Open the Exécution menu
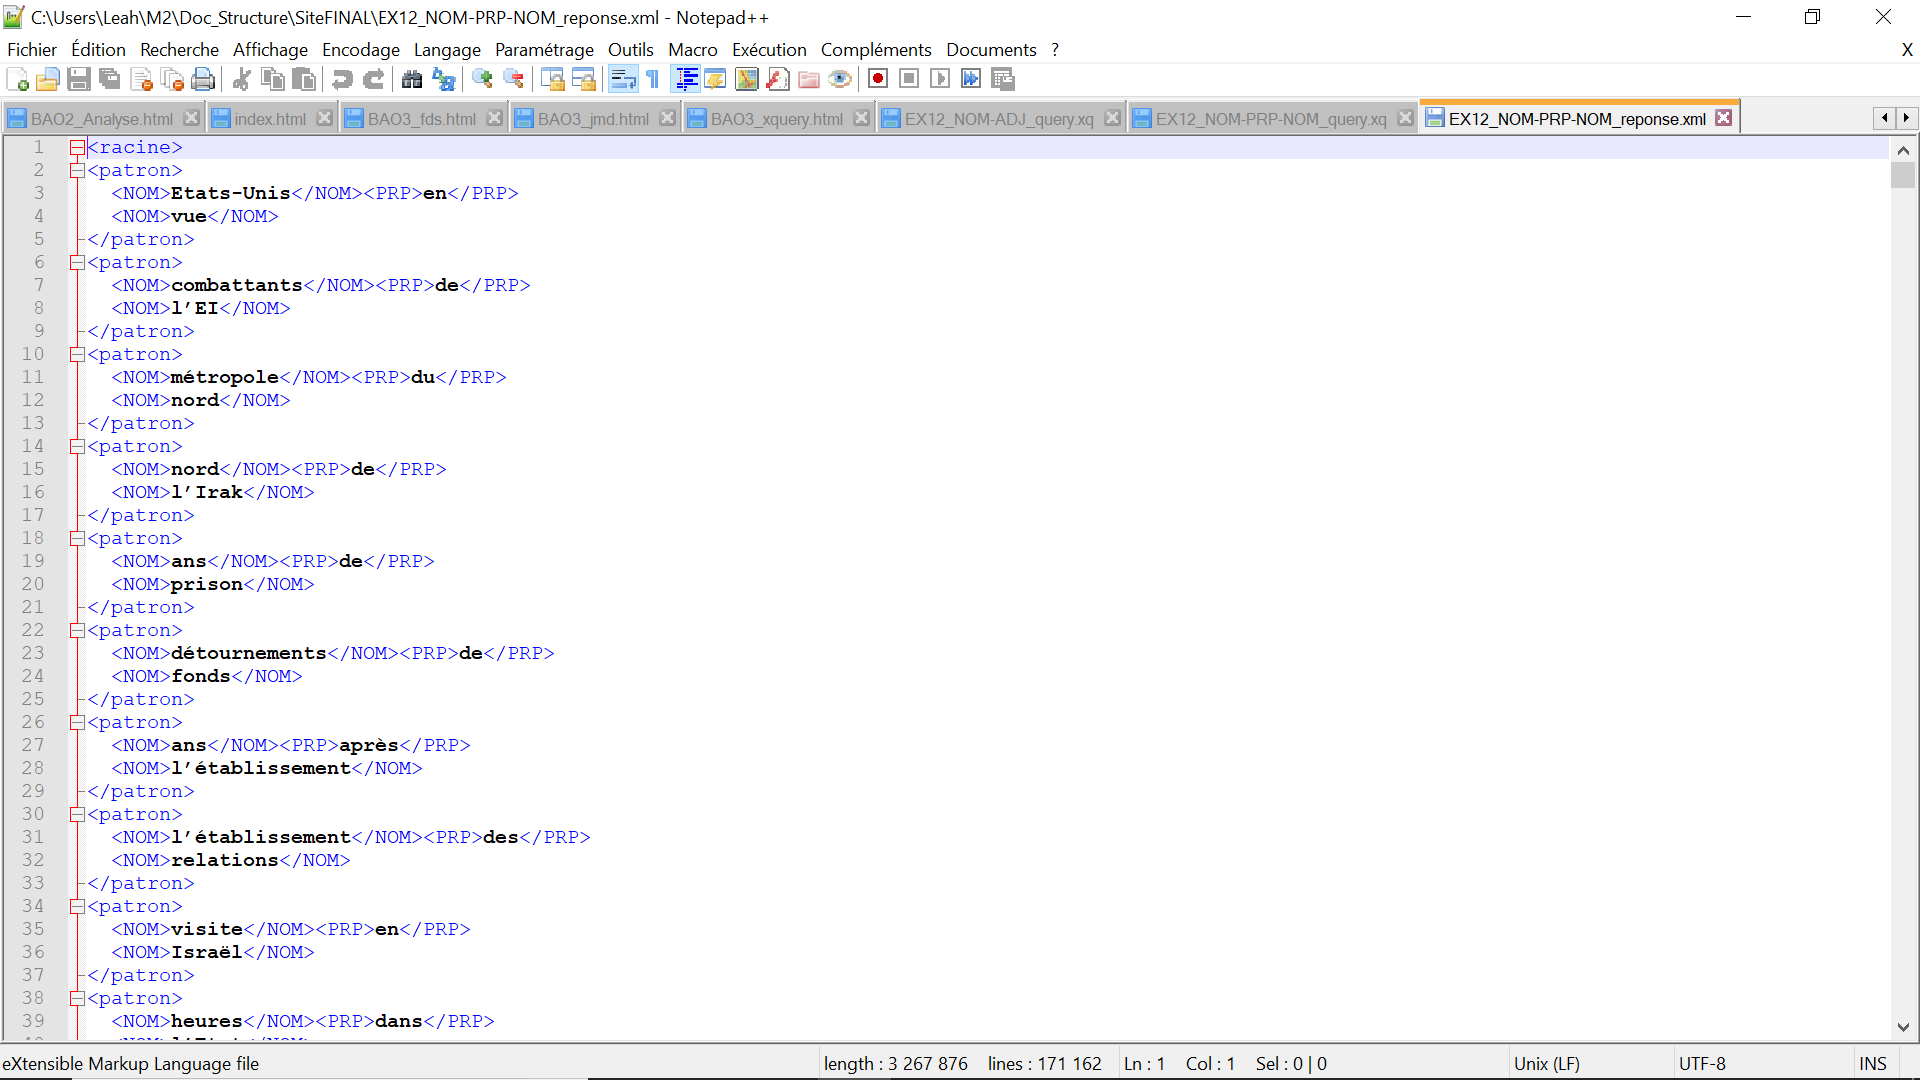1920x1080 pixels. click(769, 50)
